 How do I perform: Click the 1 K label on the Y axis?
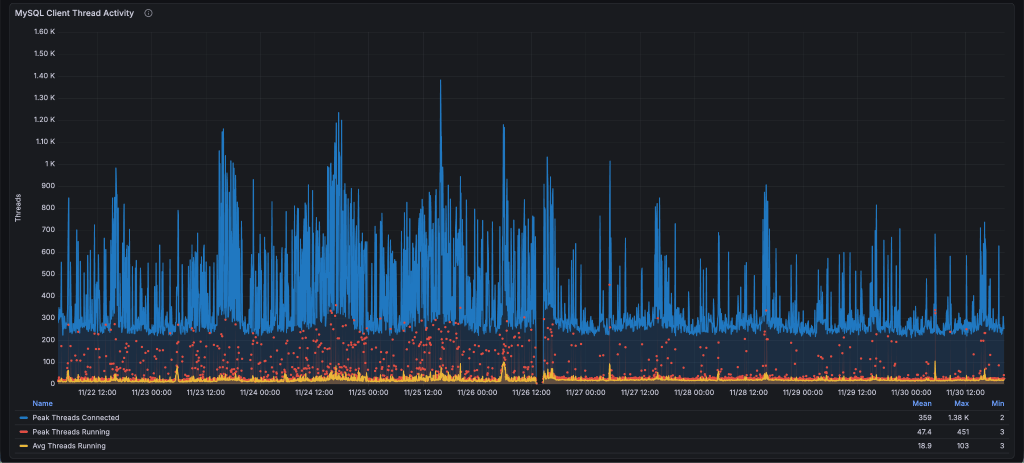click(x=49, y=164)
